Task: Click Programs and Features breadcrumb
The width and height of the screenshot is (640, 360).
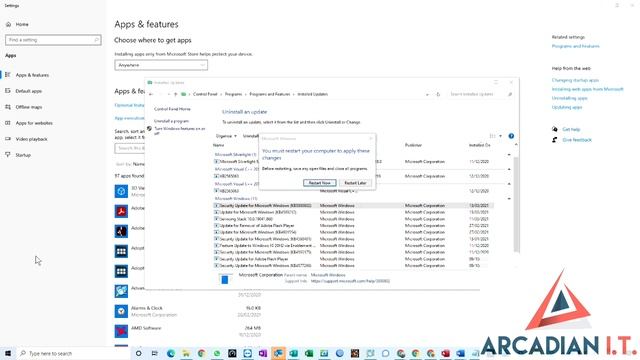Action: [269, 94]
